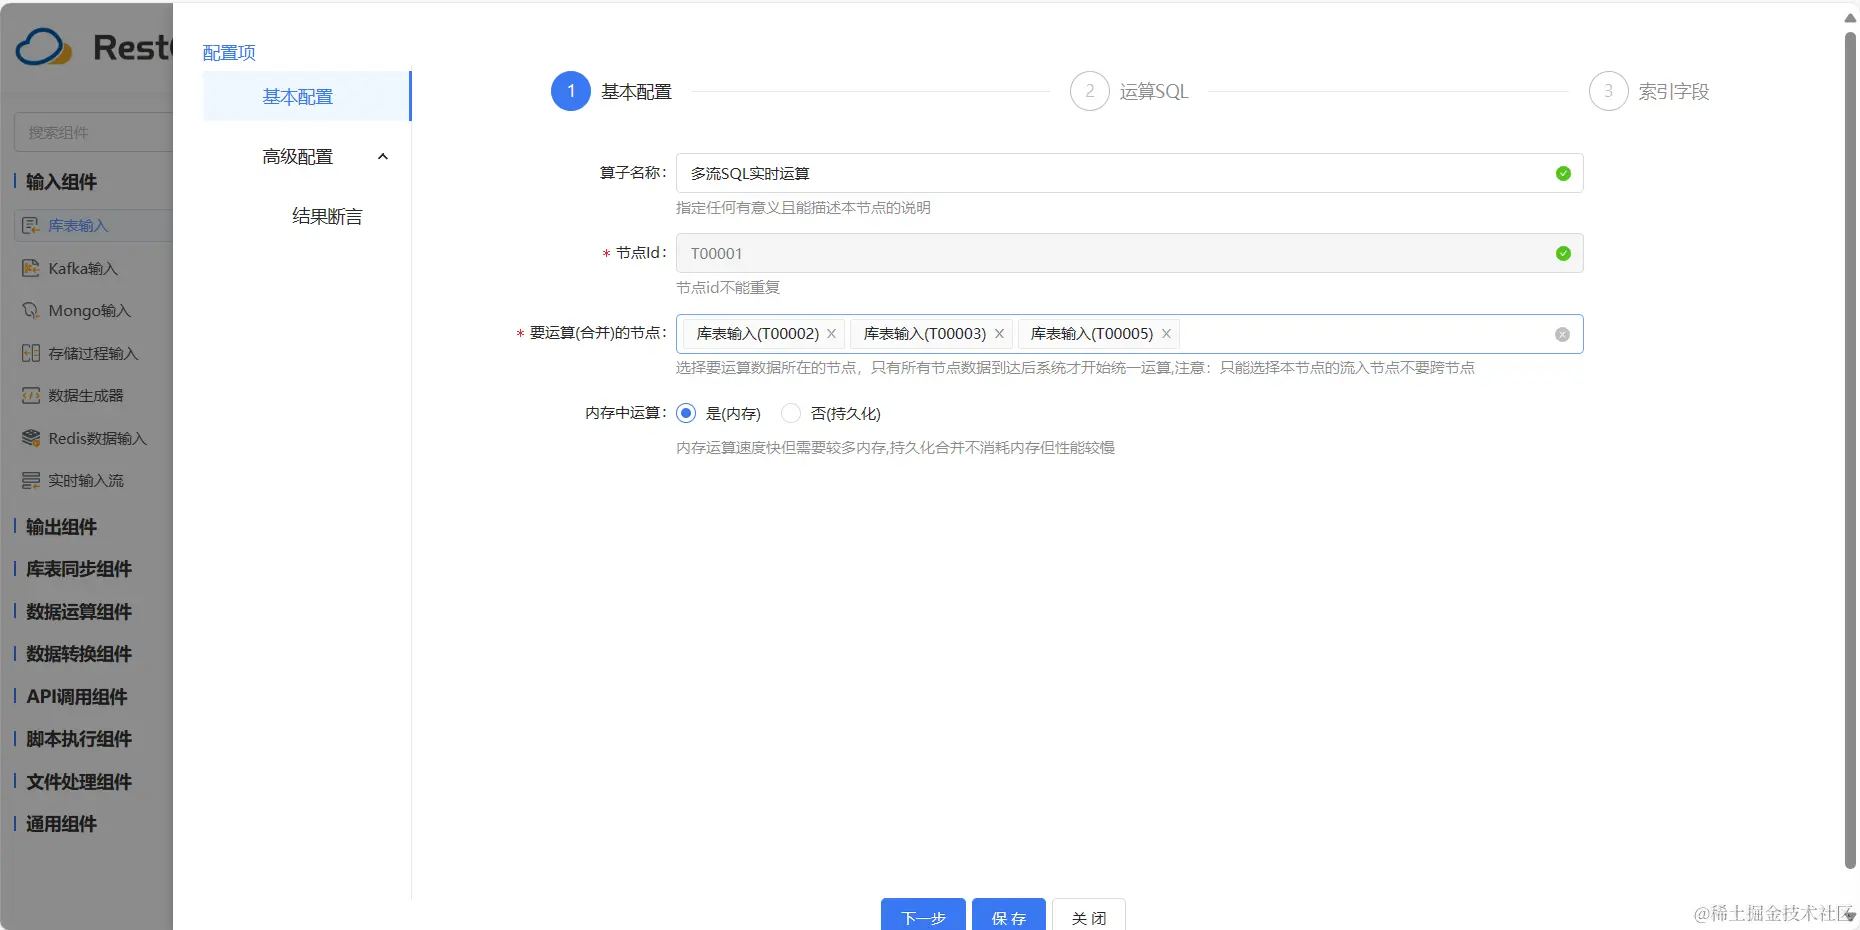Click the 库表输入 component icon in sidebar
Image resolution: width=1860 pixels, height=930 pixels.
coord(31,226)
